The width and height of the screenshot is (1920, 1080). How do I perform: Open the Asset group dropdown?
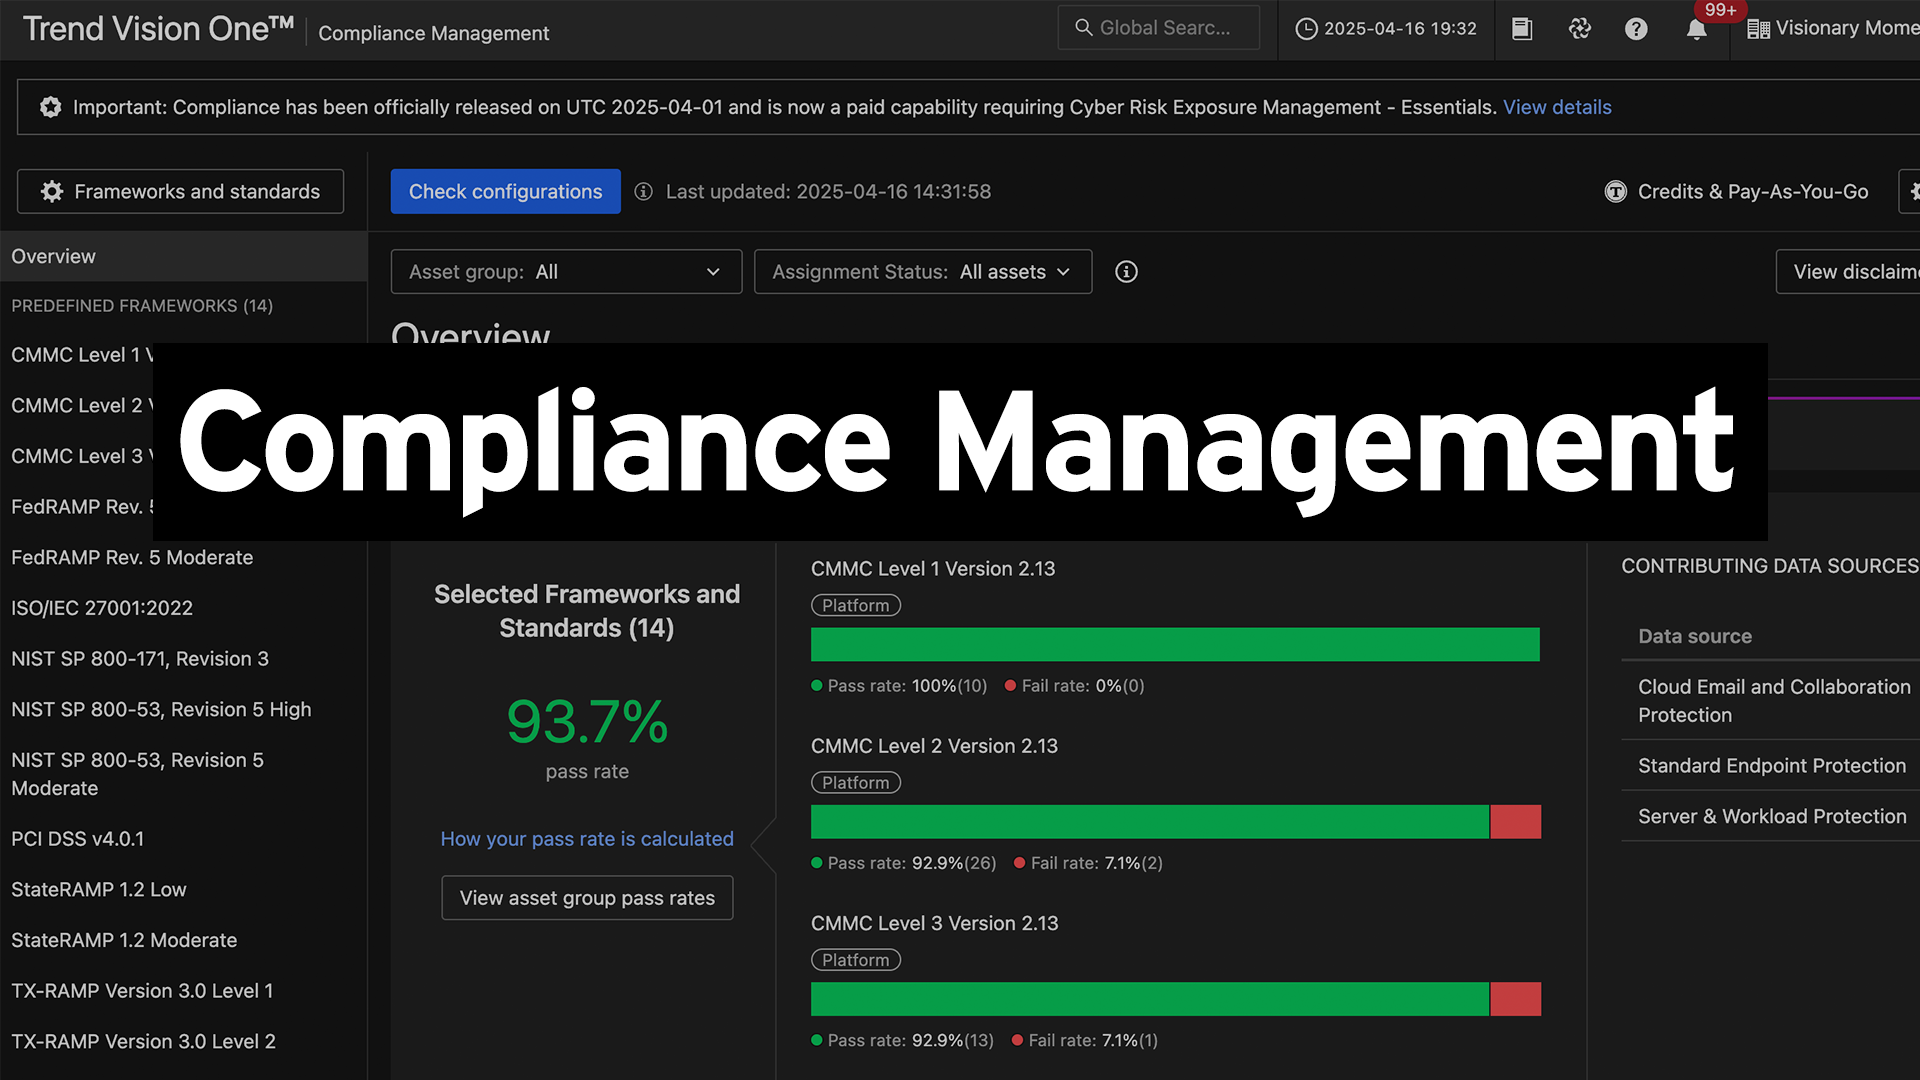pos(566,272)
